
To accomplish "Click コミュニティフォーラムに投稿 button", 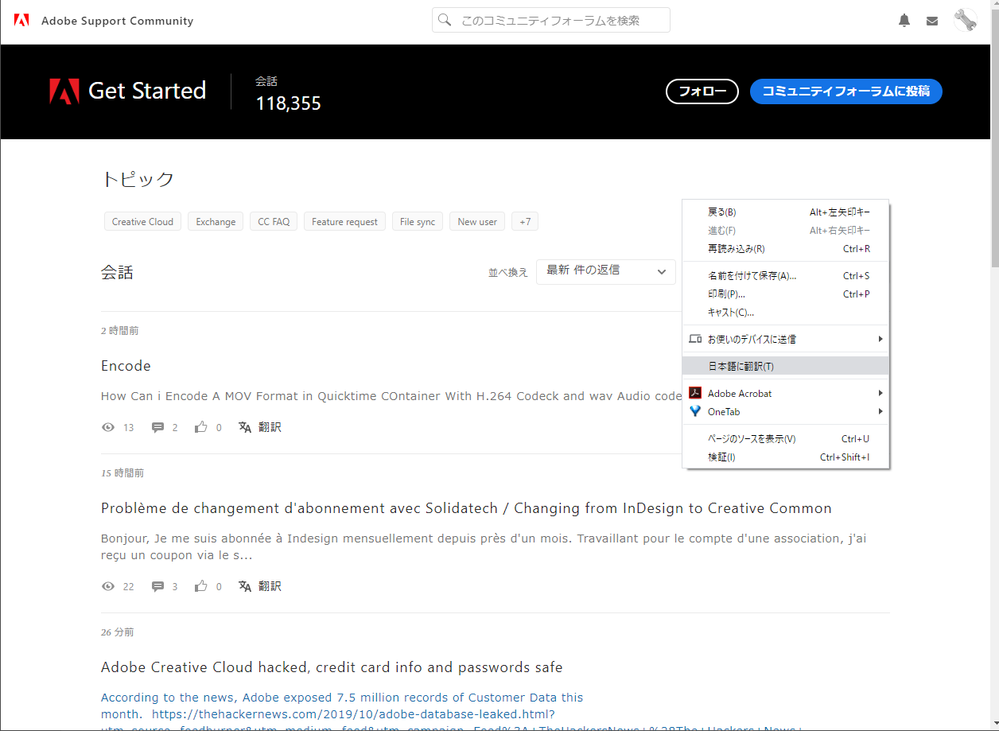I will click(845, 91).
